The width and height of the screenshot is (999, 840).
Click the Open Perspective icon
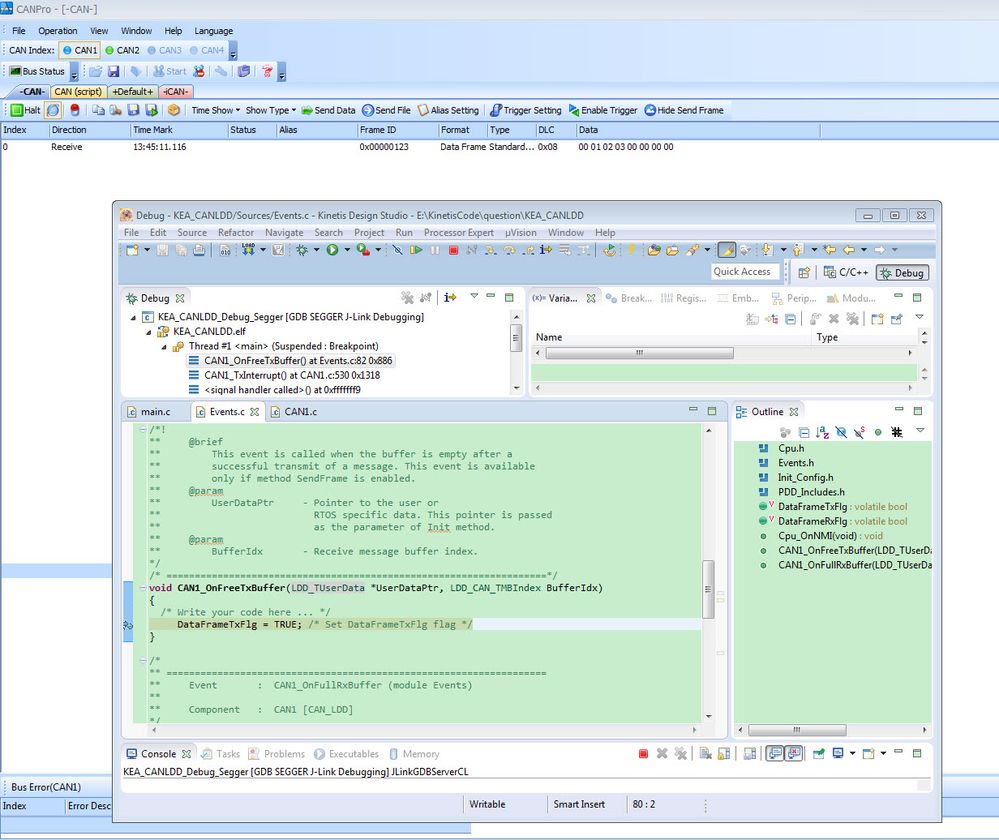pos(804,273)
